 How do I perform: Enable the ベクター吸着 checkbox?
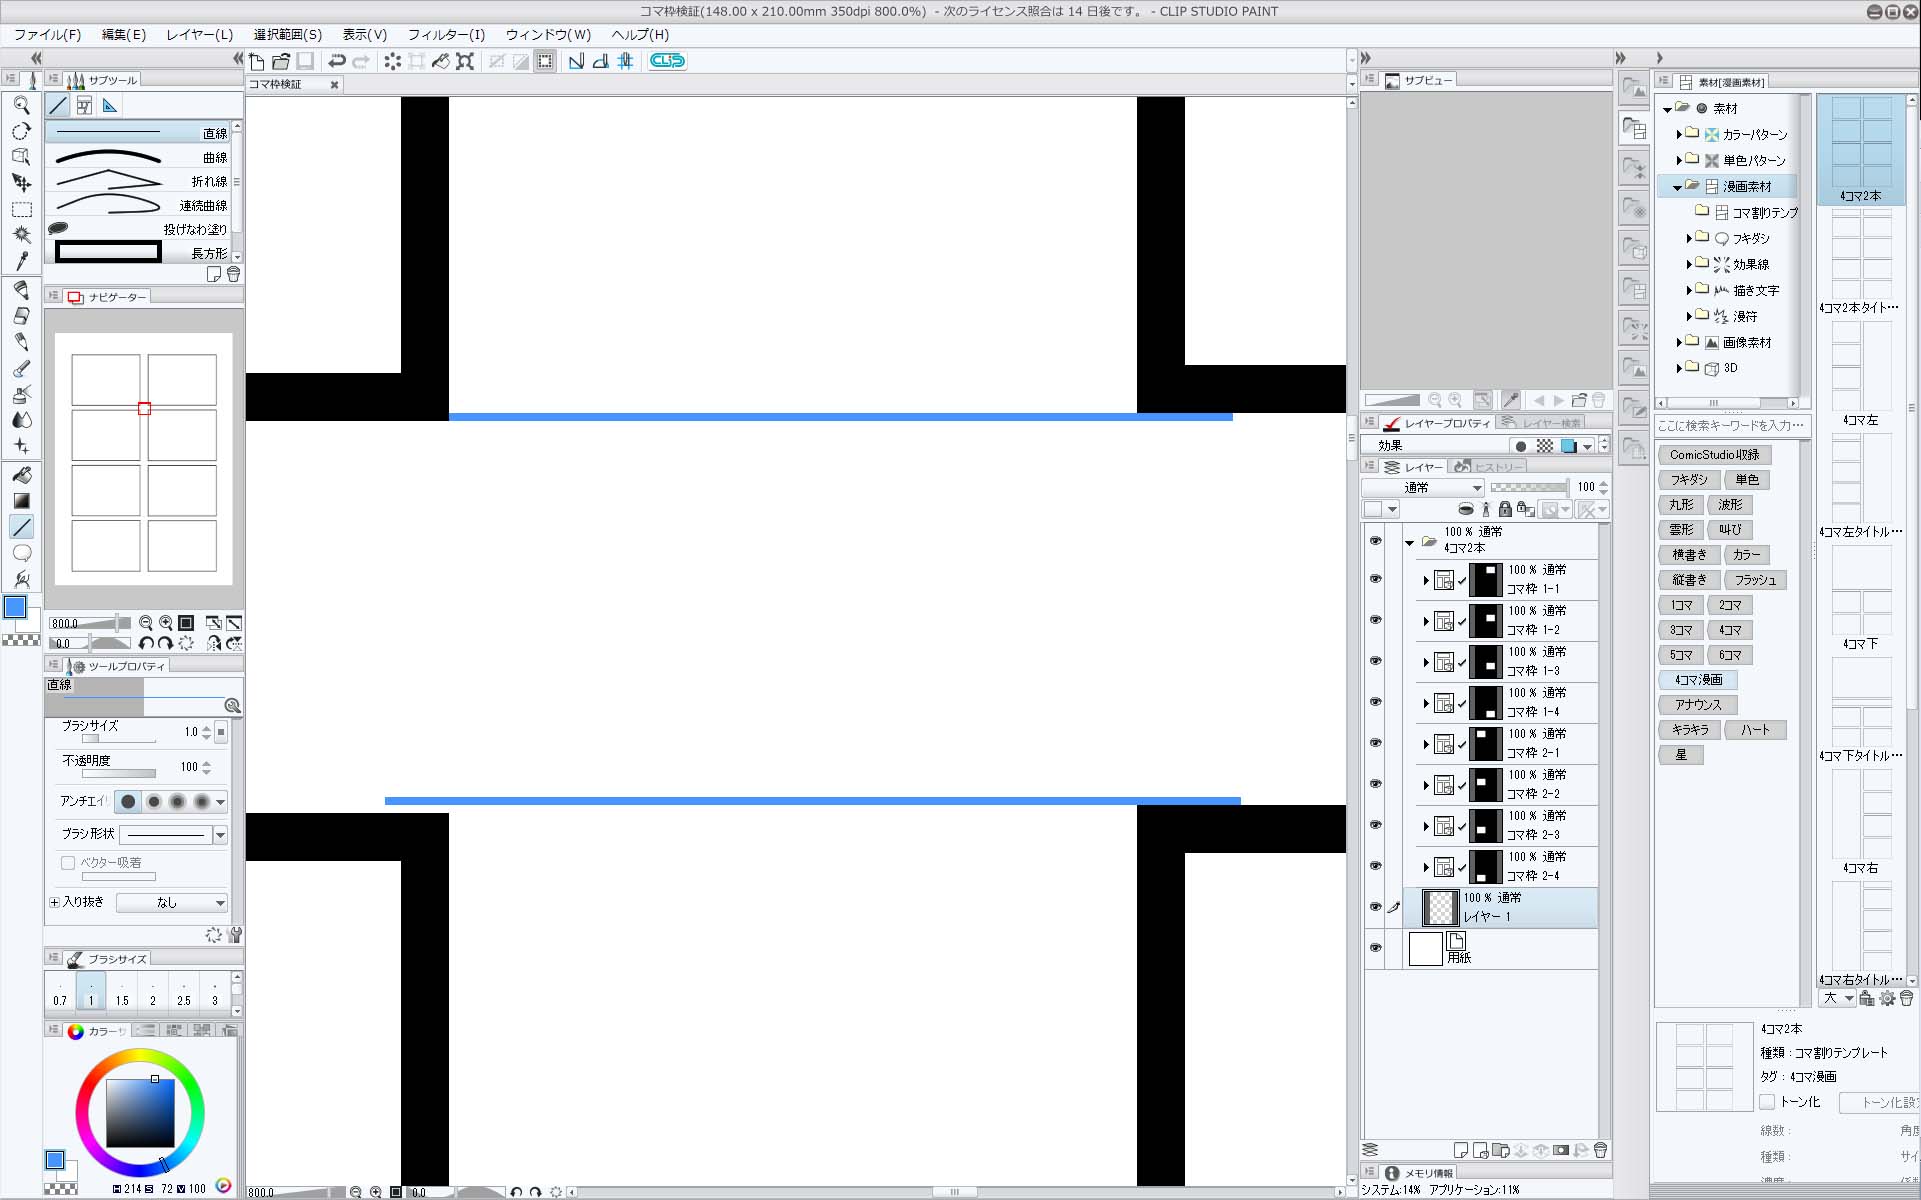pos(68,862)
